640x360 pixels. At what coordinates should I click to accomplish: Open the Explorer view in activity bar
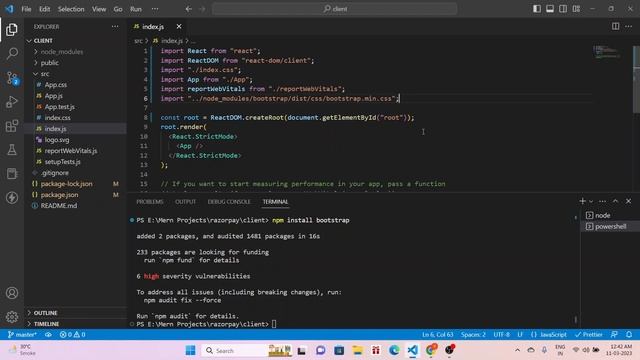[x=12, y=29]
